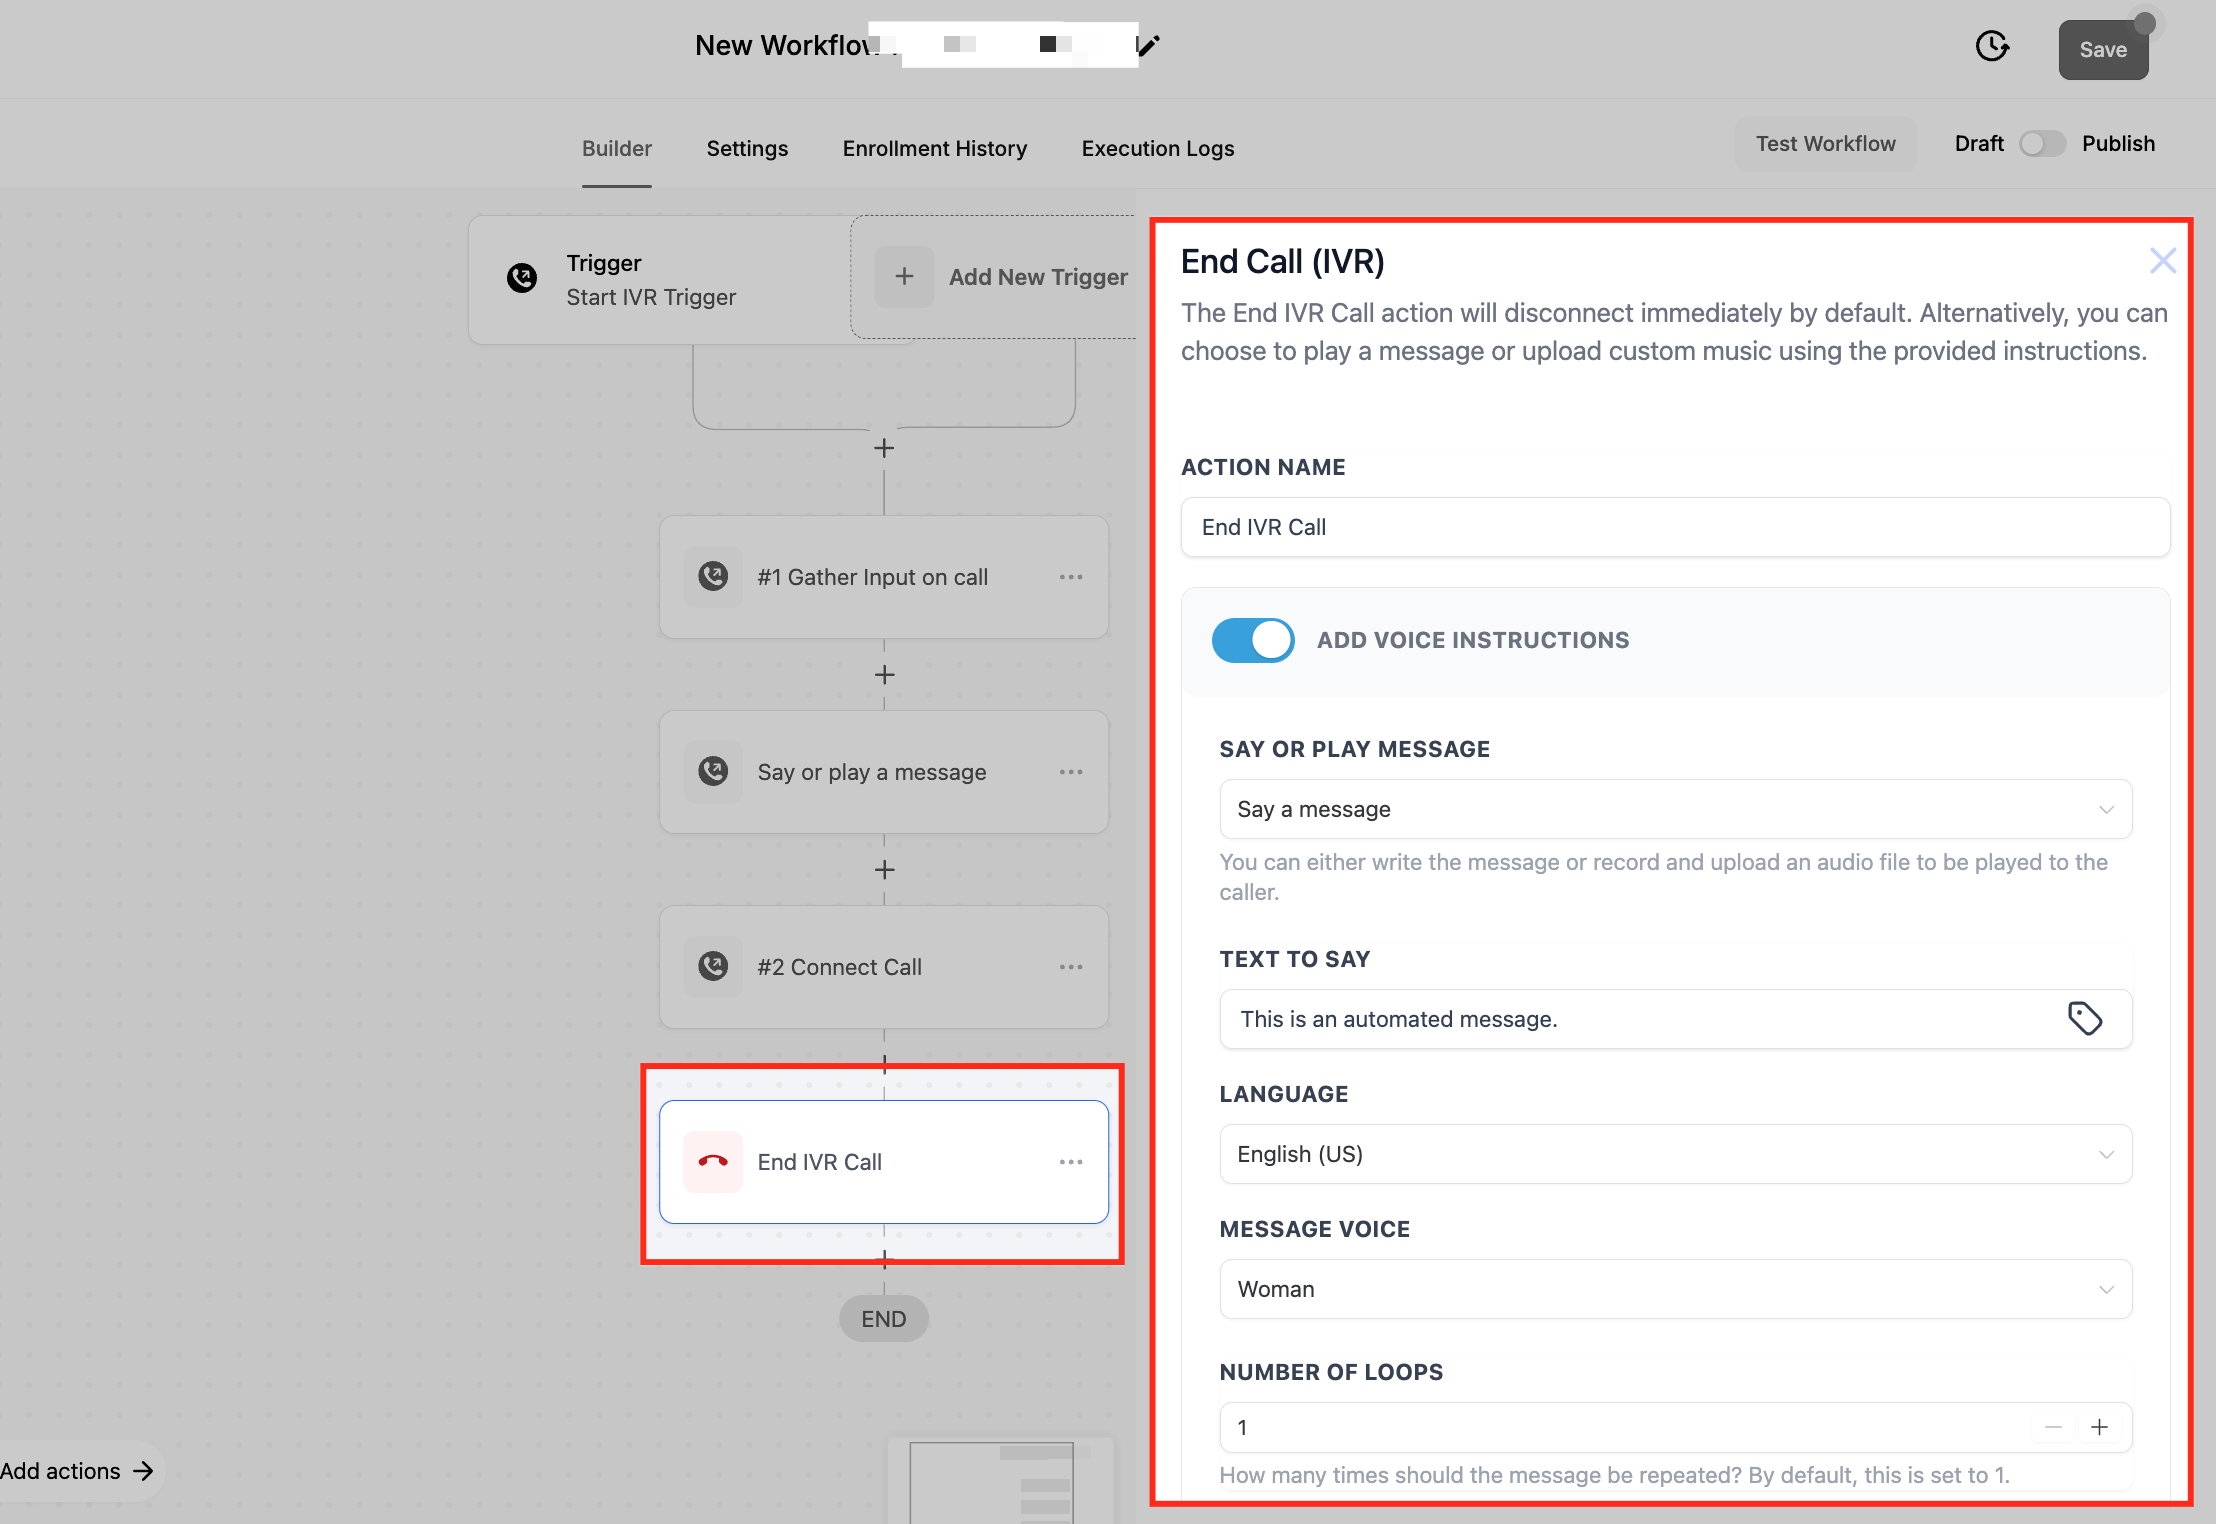Open the End IVR Call options menu
This screenshot has width=2216, height=1524.
(x=1071, y=1162)
